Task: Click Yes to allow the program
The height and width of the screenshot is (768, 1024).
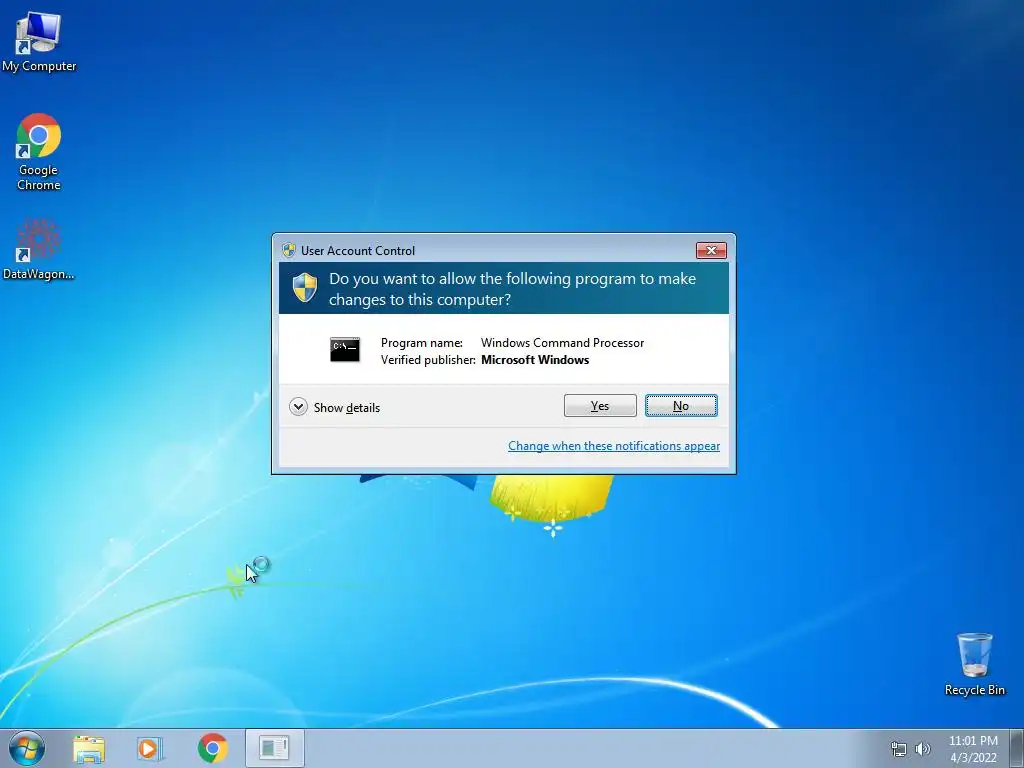Action: point(600,406)
